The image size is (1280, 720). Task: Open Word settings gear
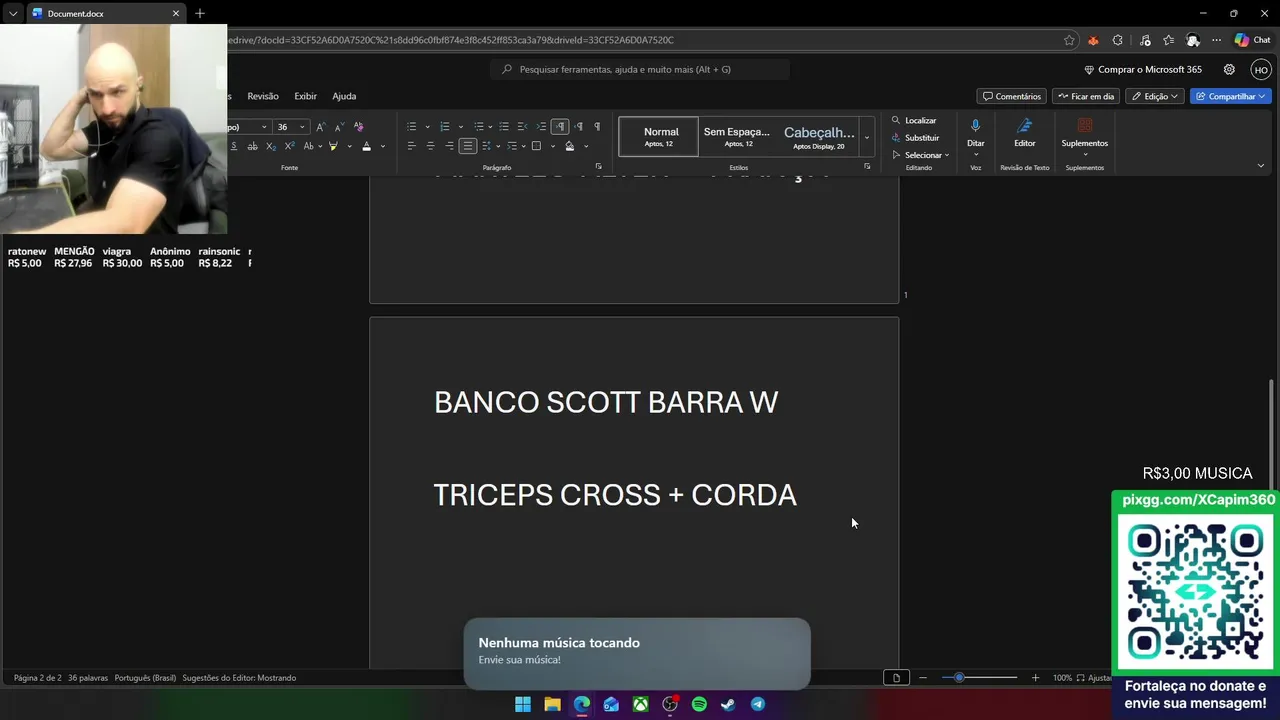1229,70
